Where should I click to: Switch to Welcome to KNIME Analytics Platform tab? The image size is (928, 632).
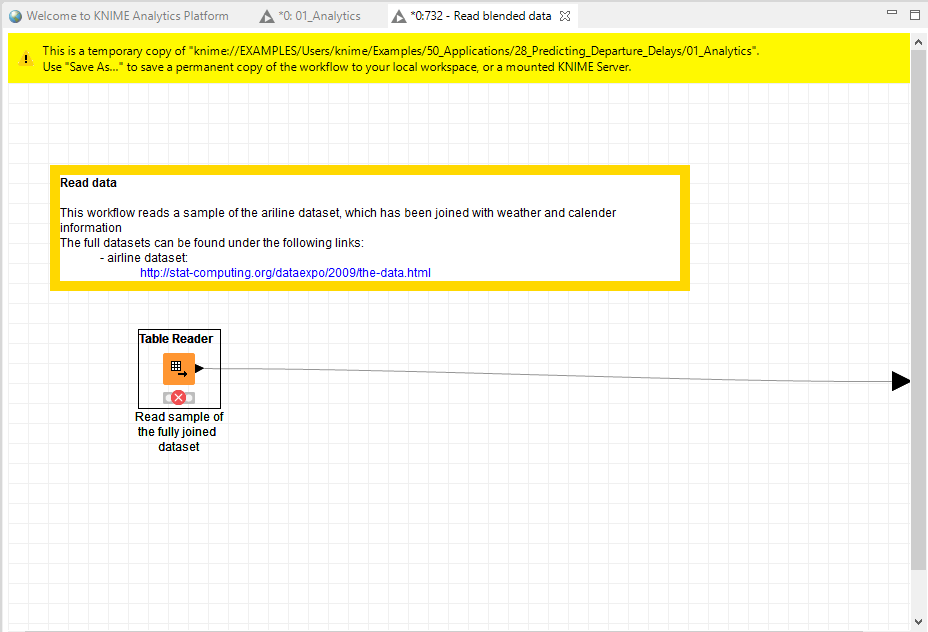tap(119, 16)
